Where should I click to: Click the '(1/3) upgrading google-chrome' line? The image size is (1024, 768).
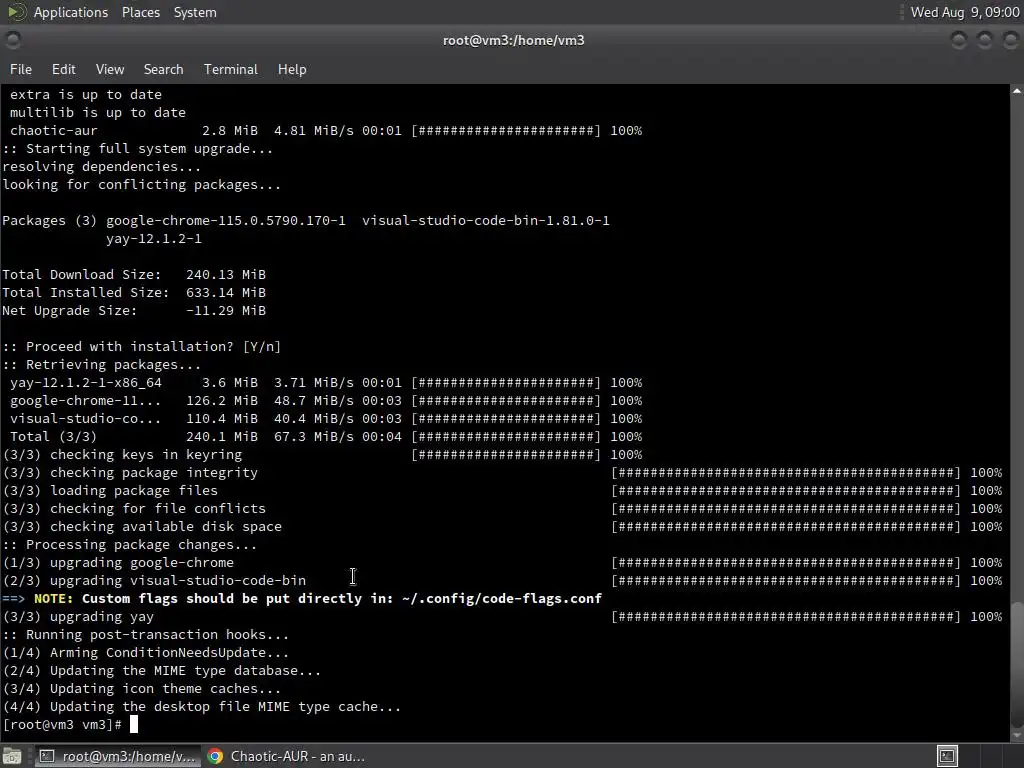(118, 563)
